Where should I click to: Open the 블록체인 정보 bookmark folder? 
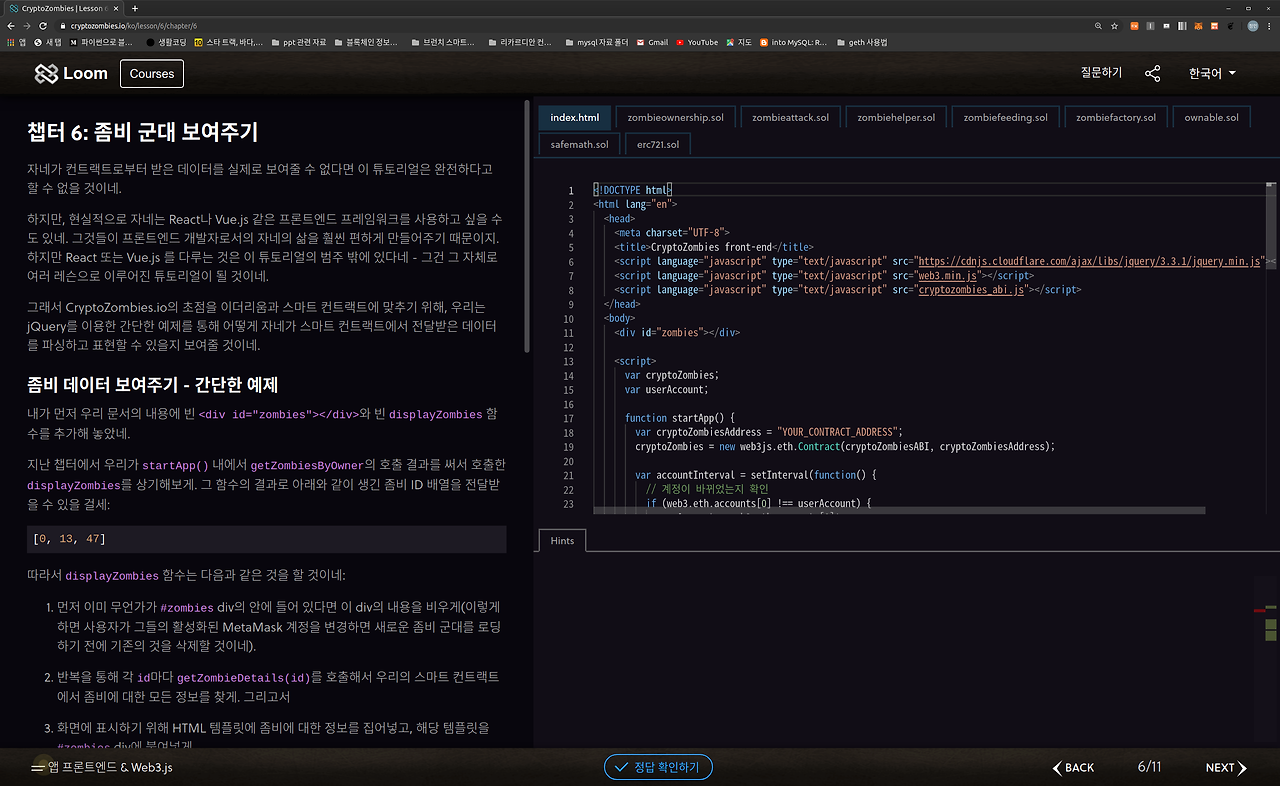click(x=365, y=42)
